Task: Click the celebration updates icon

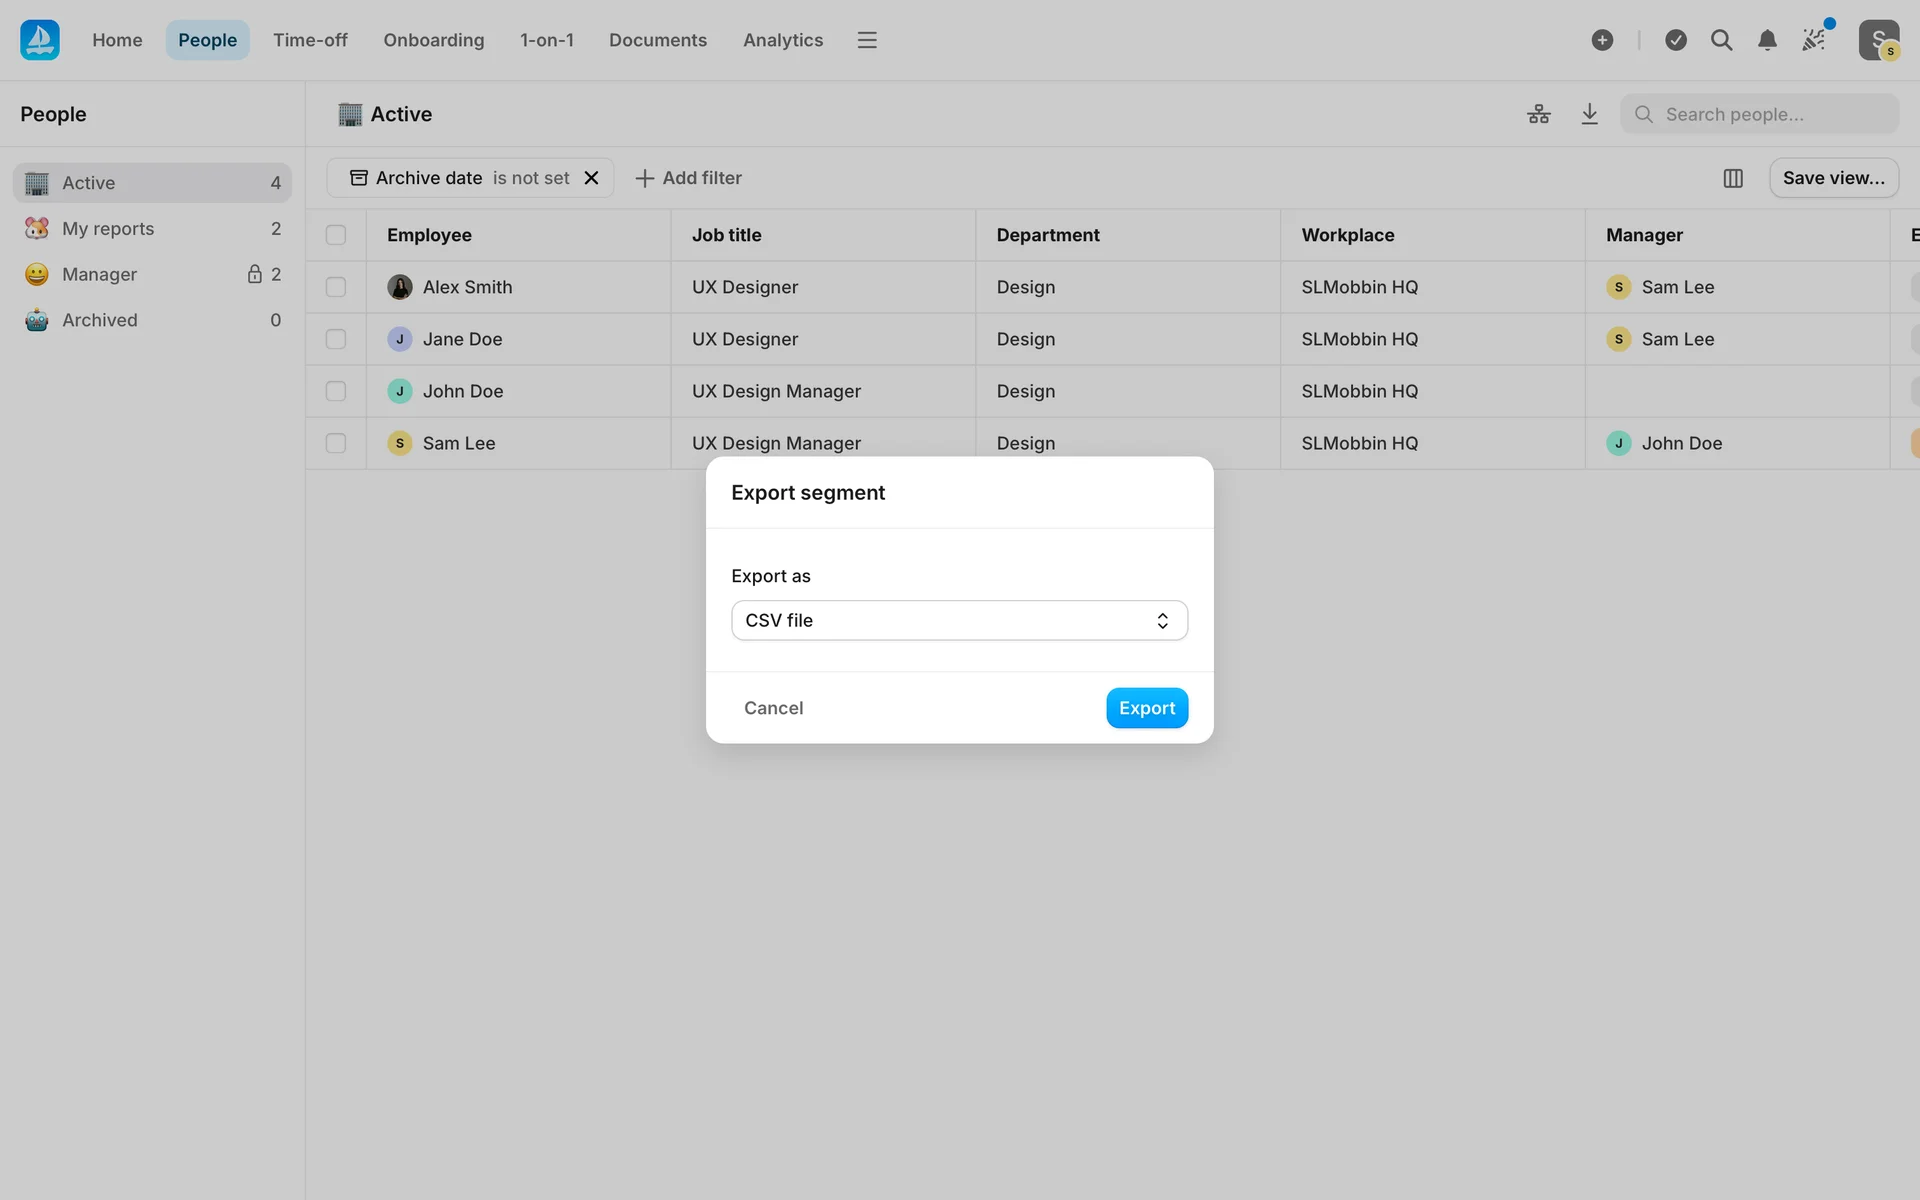Action: click(1814, 40)
